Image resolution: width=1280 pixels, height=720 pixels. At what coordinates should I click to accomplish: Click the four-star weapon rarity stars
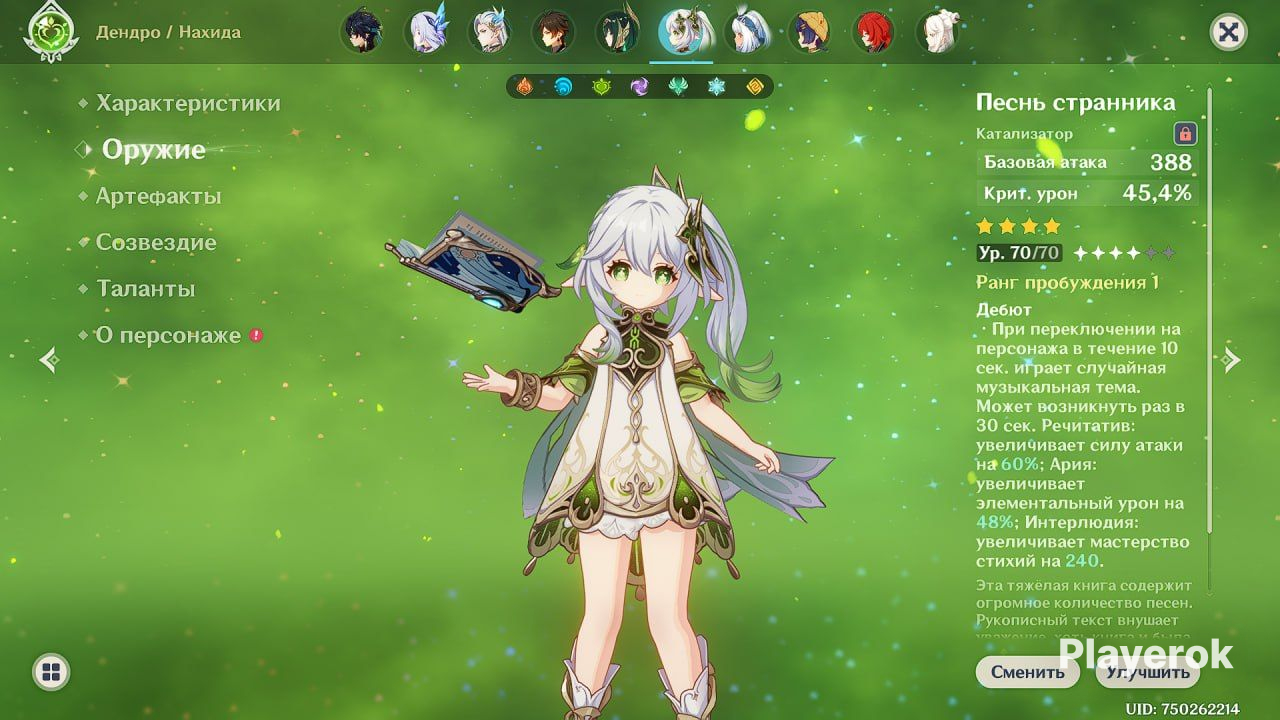click(1018, 226)
